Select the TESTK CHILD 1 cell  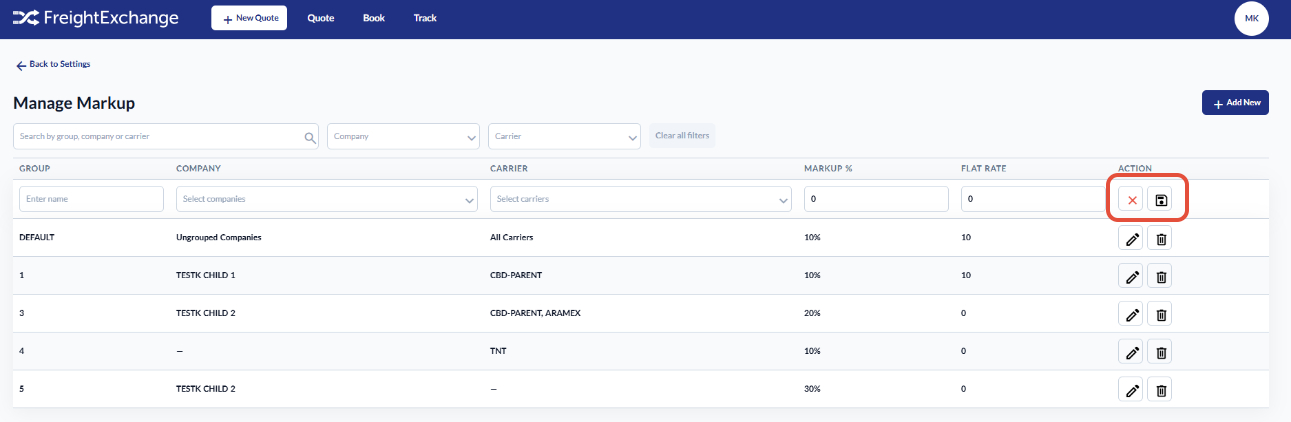point(206,277)
